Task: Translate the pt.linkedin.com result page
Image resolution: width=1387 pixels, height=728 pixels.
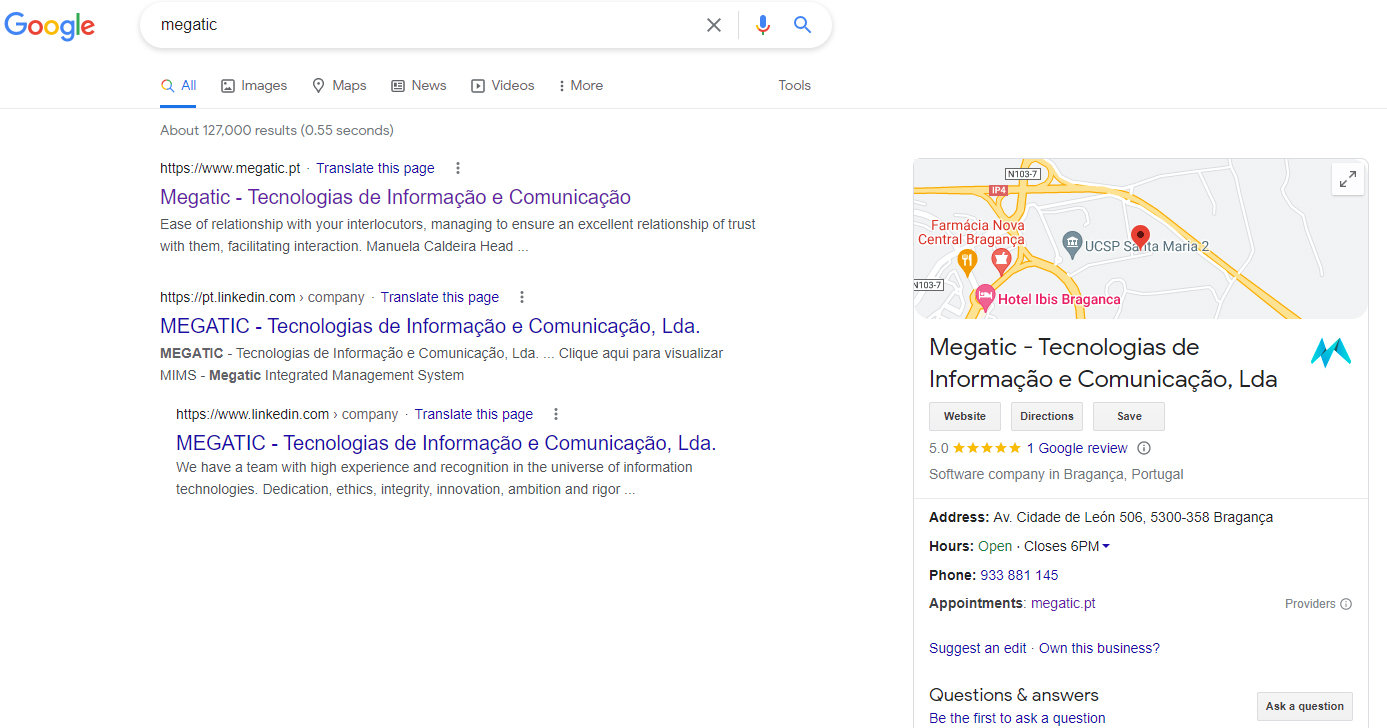Action: point(439,297)
